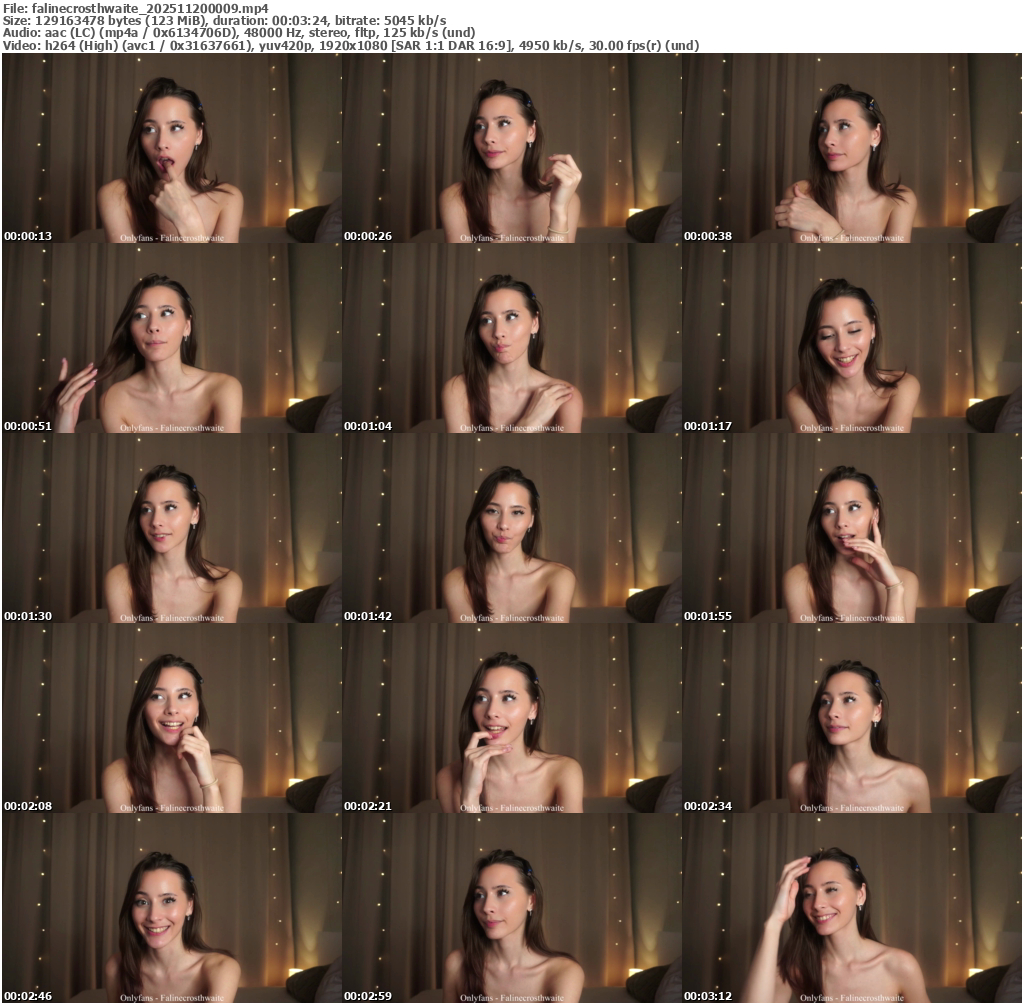Click the File name line in header
The width and height of the screenshot is (1024, 1003).
[136, 8]
